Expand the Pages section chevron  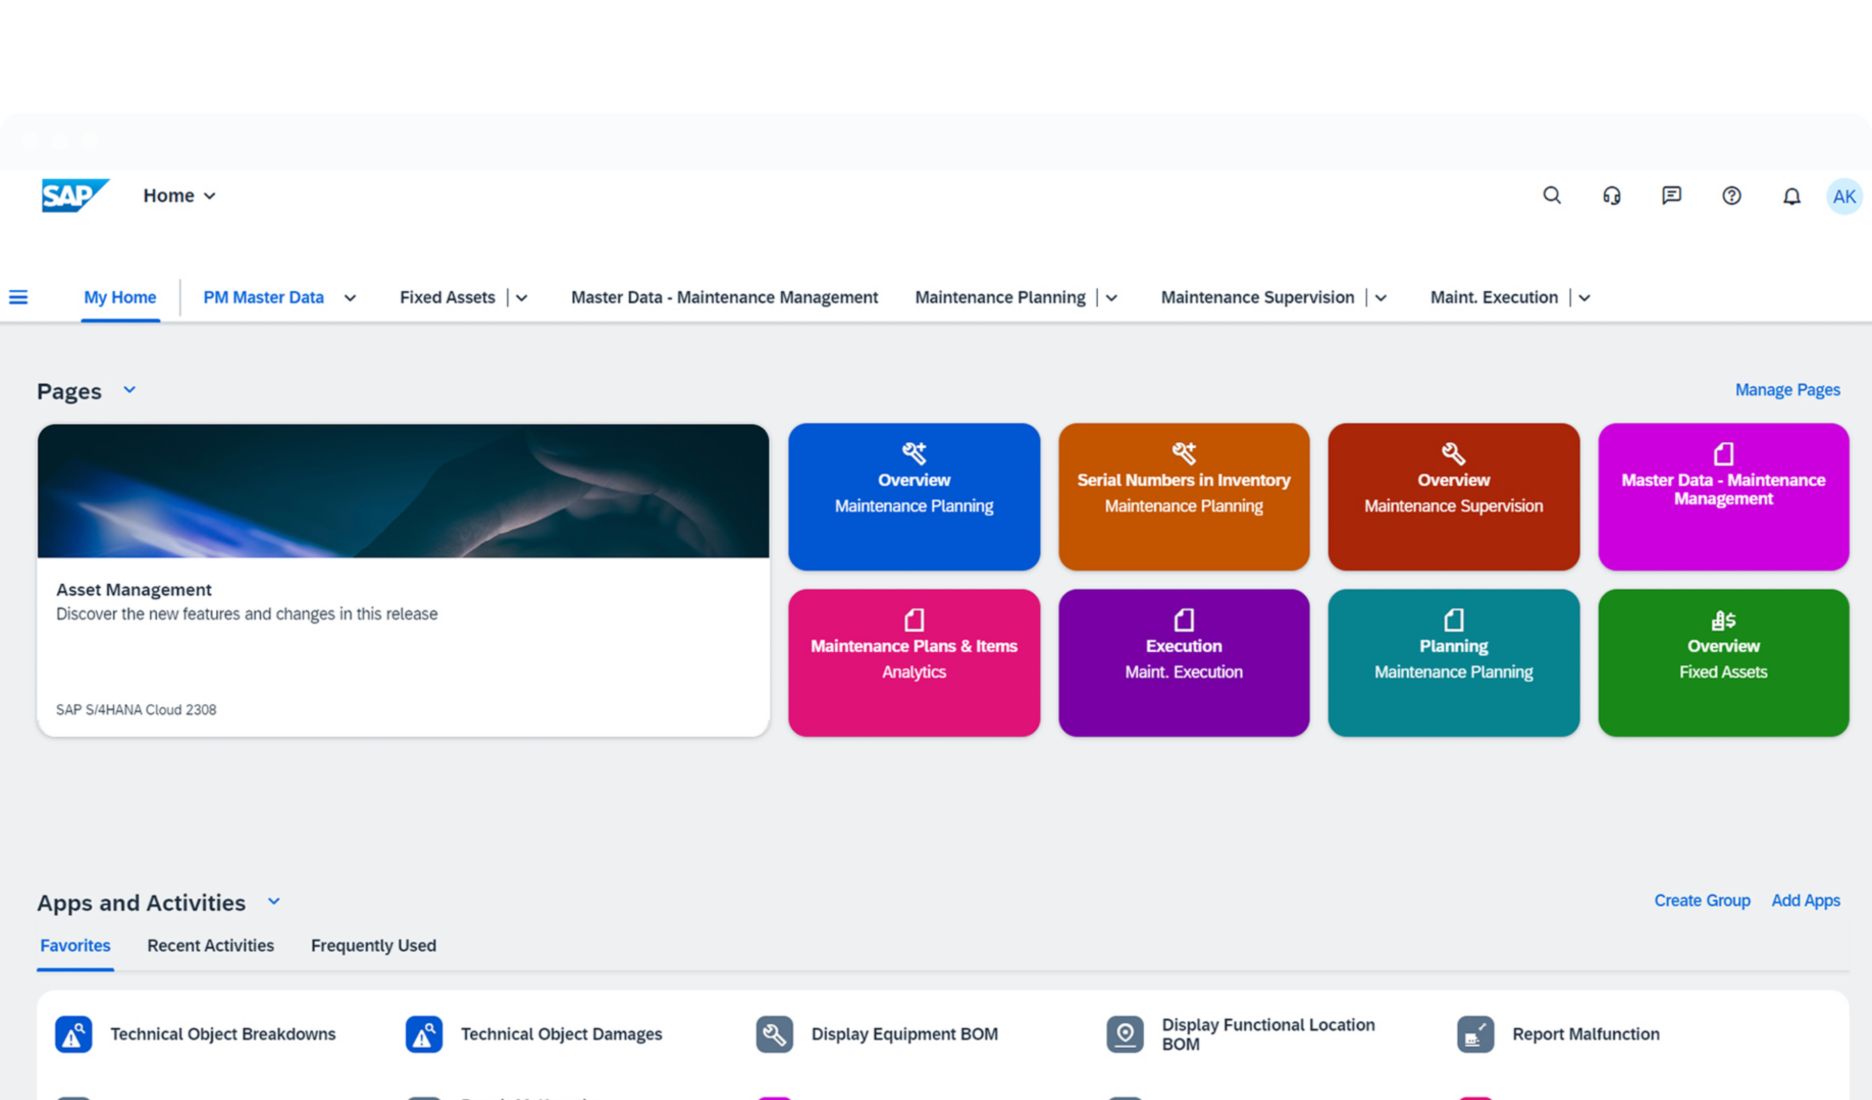pyautogui.click(x=129, y=390)
